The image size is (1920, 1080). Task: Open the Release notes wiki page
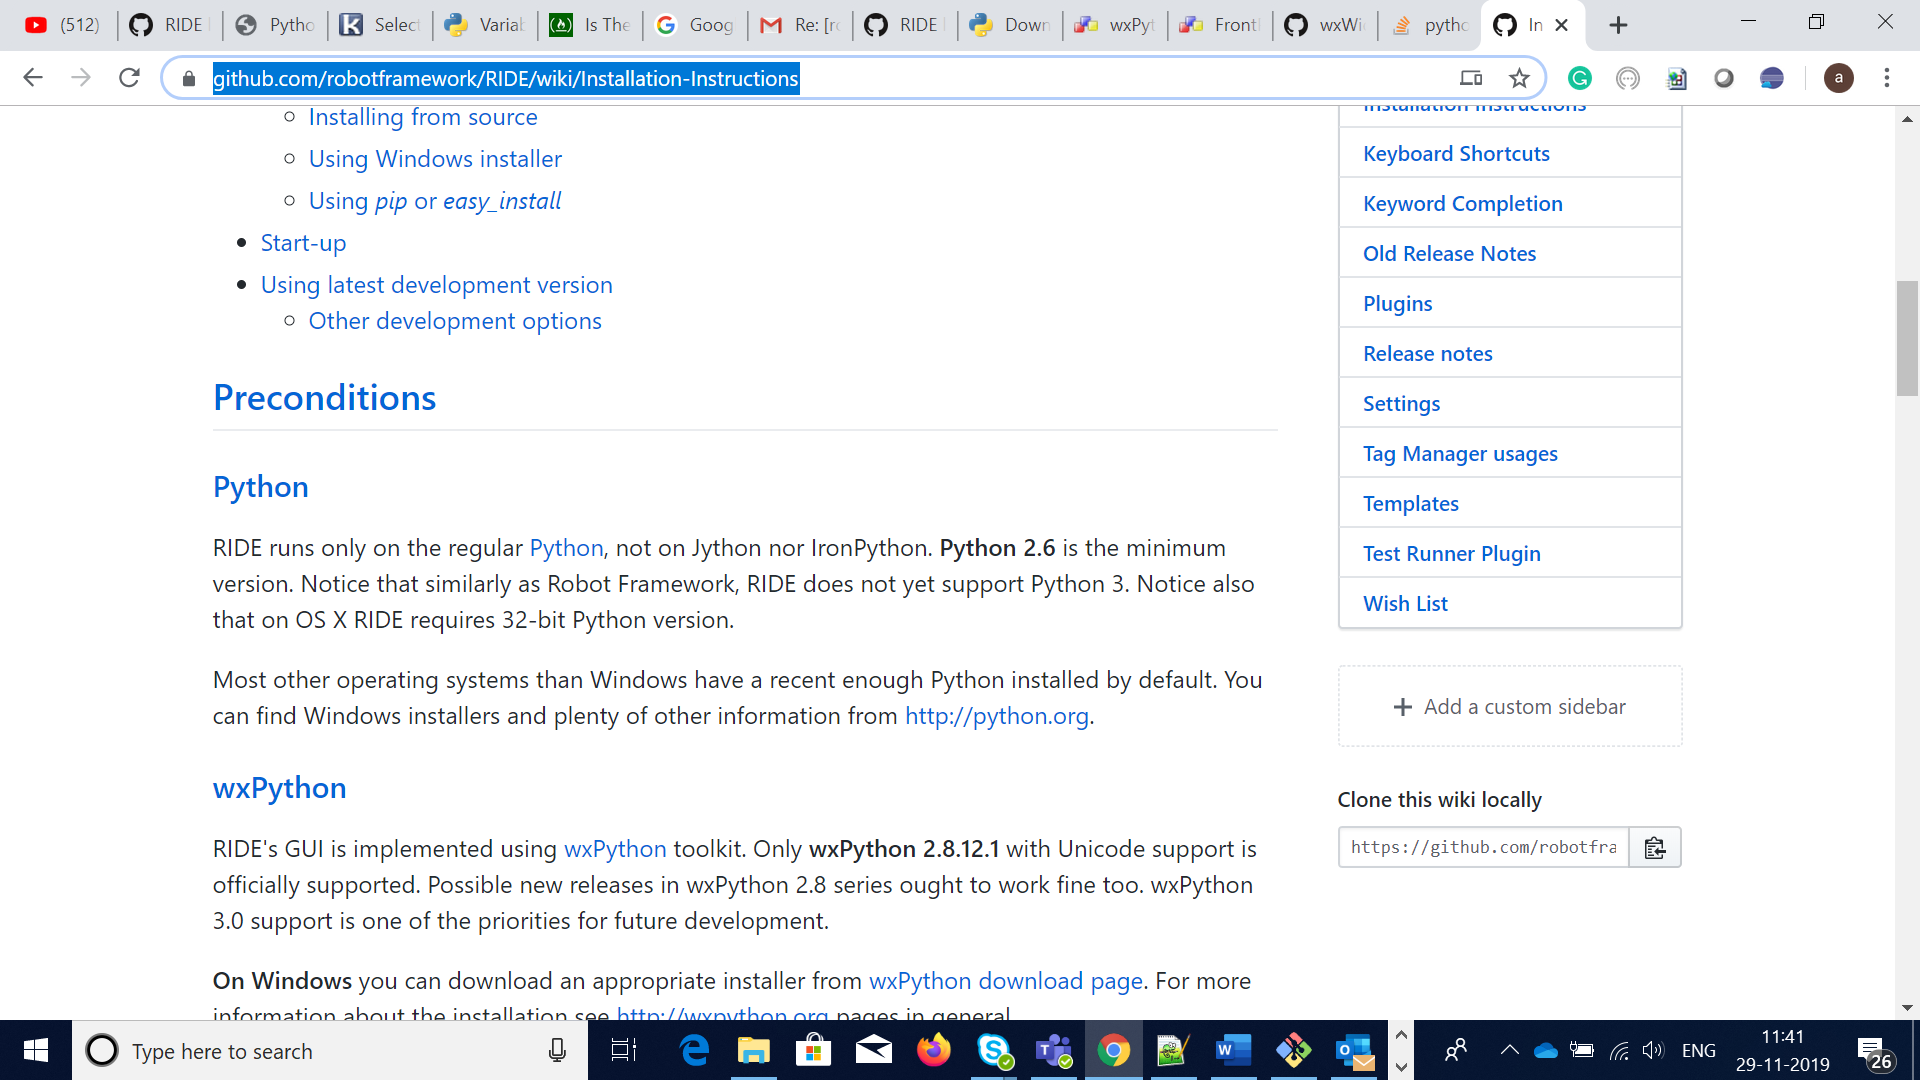(1427, 353)
